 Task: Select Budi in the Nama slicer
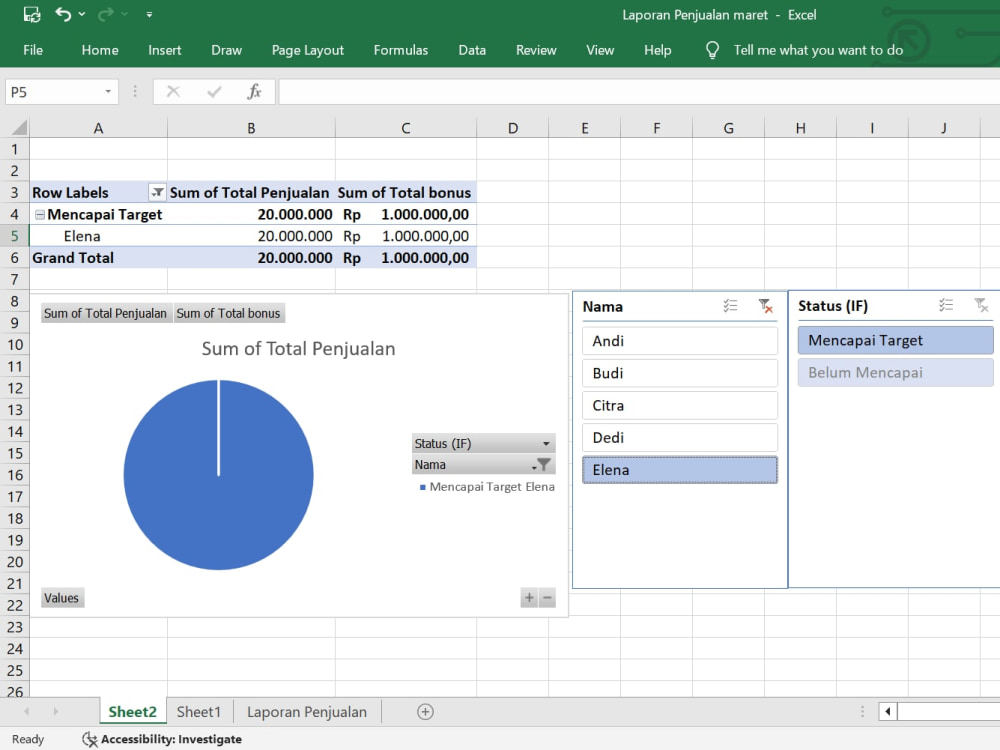[x=680, y=373]
